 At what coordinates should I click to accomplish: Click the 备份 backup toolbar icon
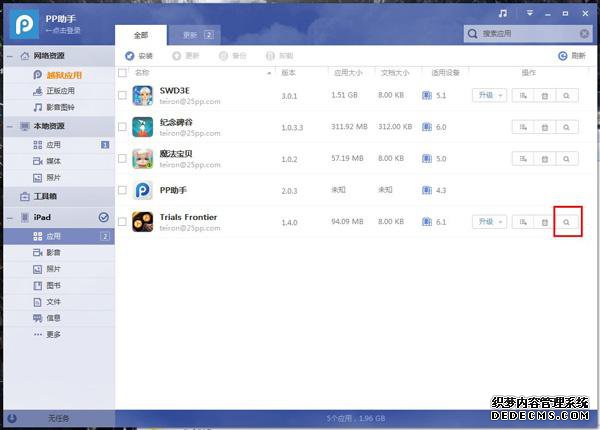pos(223,56)
